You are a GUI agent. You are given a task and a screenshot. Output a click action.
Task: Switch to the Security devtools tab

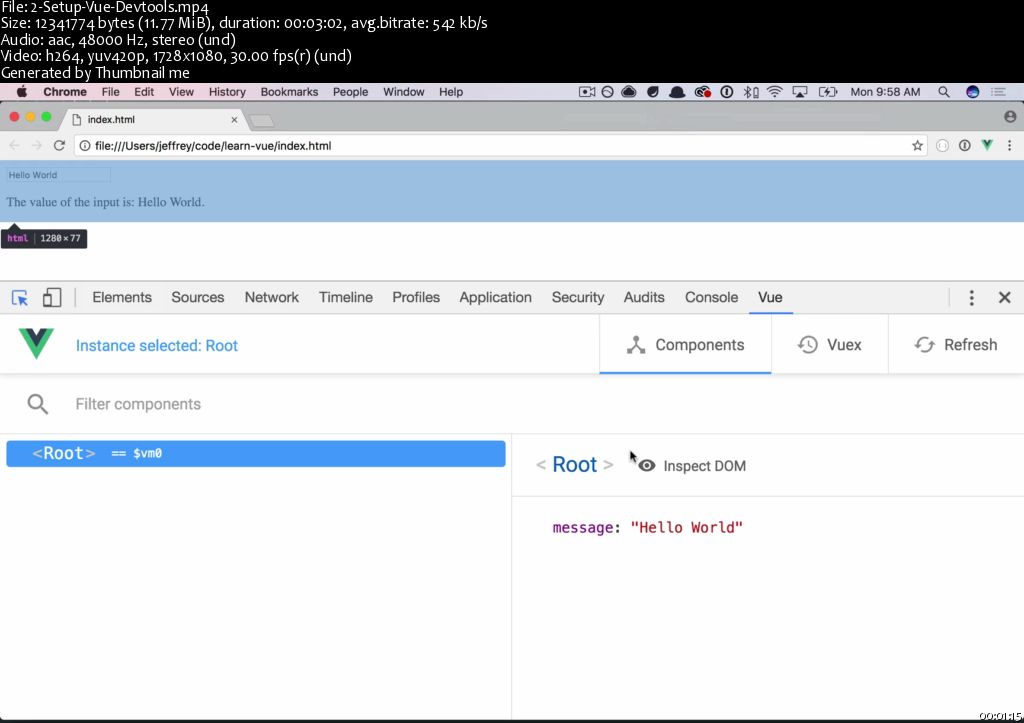click(x=577, y=297)
